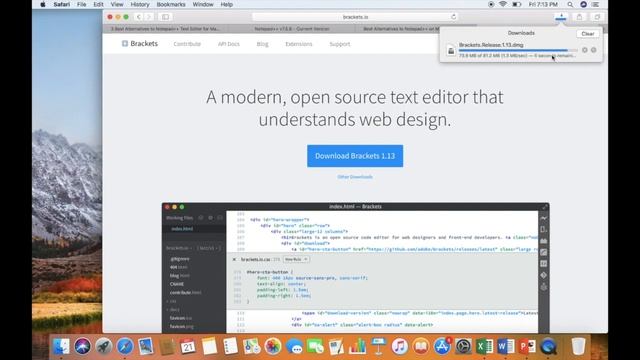Toggle the Safari Downloads popover icon
Image resolution: width=640 pixels, height=360 pixels.
[x=561, y=17]
